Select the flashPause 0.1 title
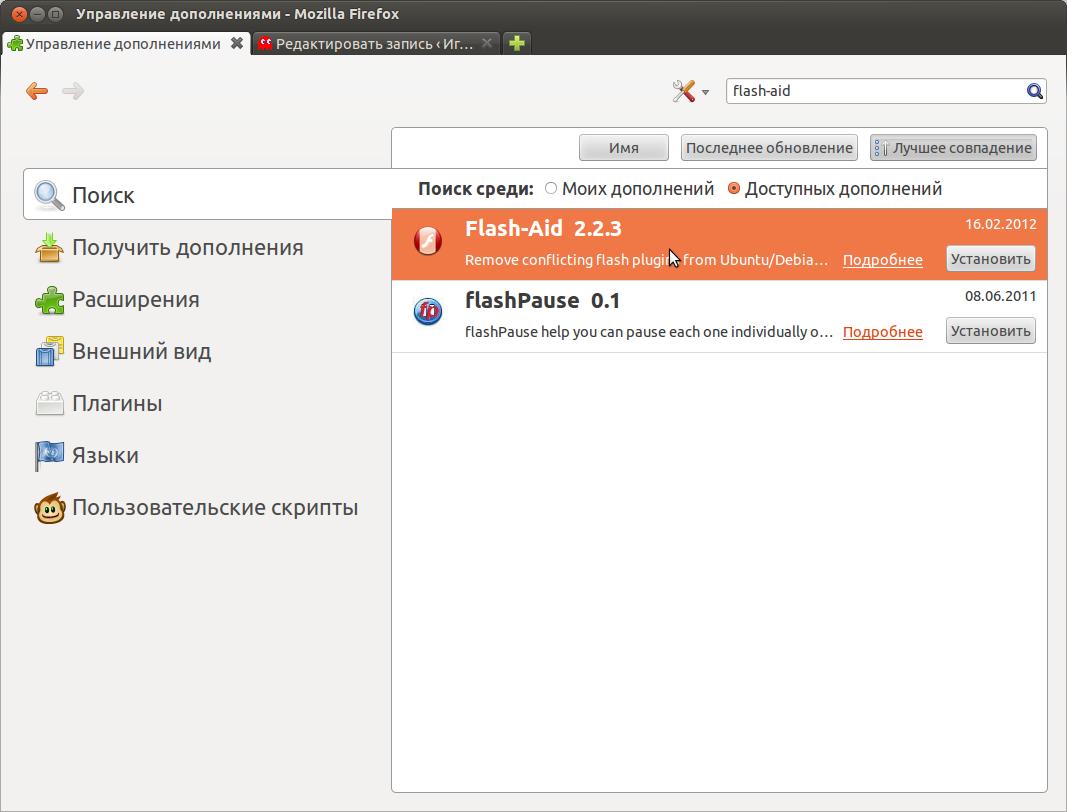This screenshot has height=812, width=1067. (x=542, y=301)
